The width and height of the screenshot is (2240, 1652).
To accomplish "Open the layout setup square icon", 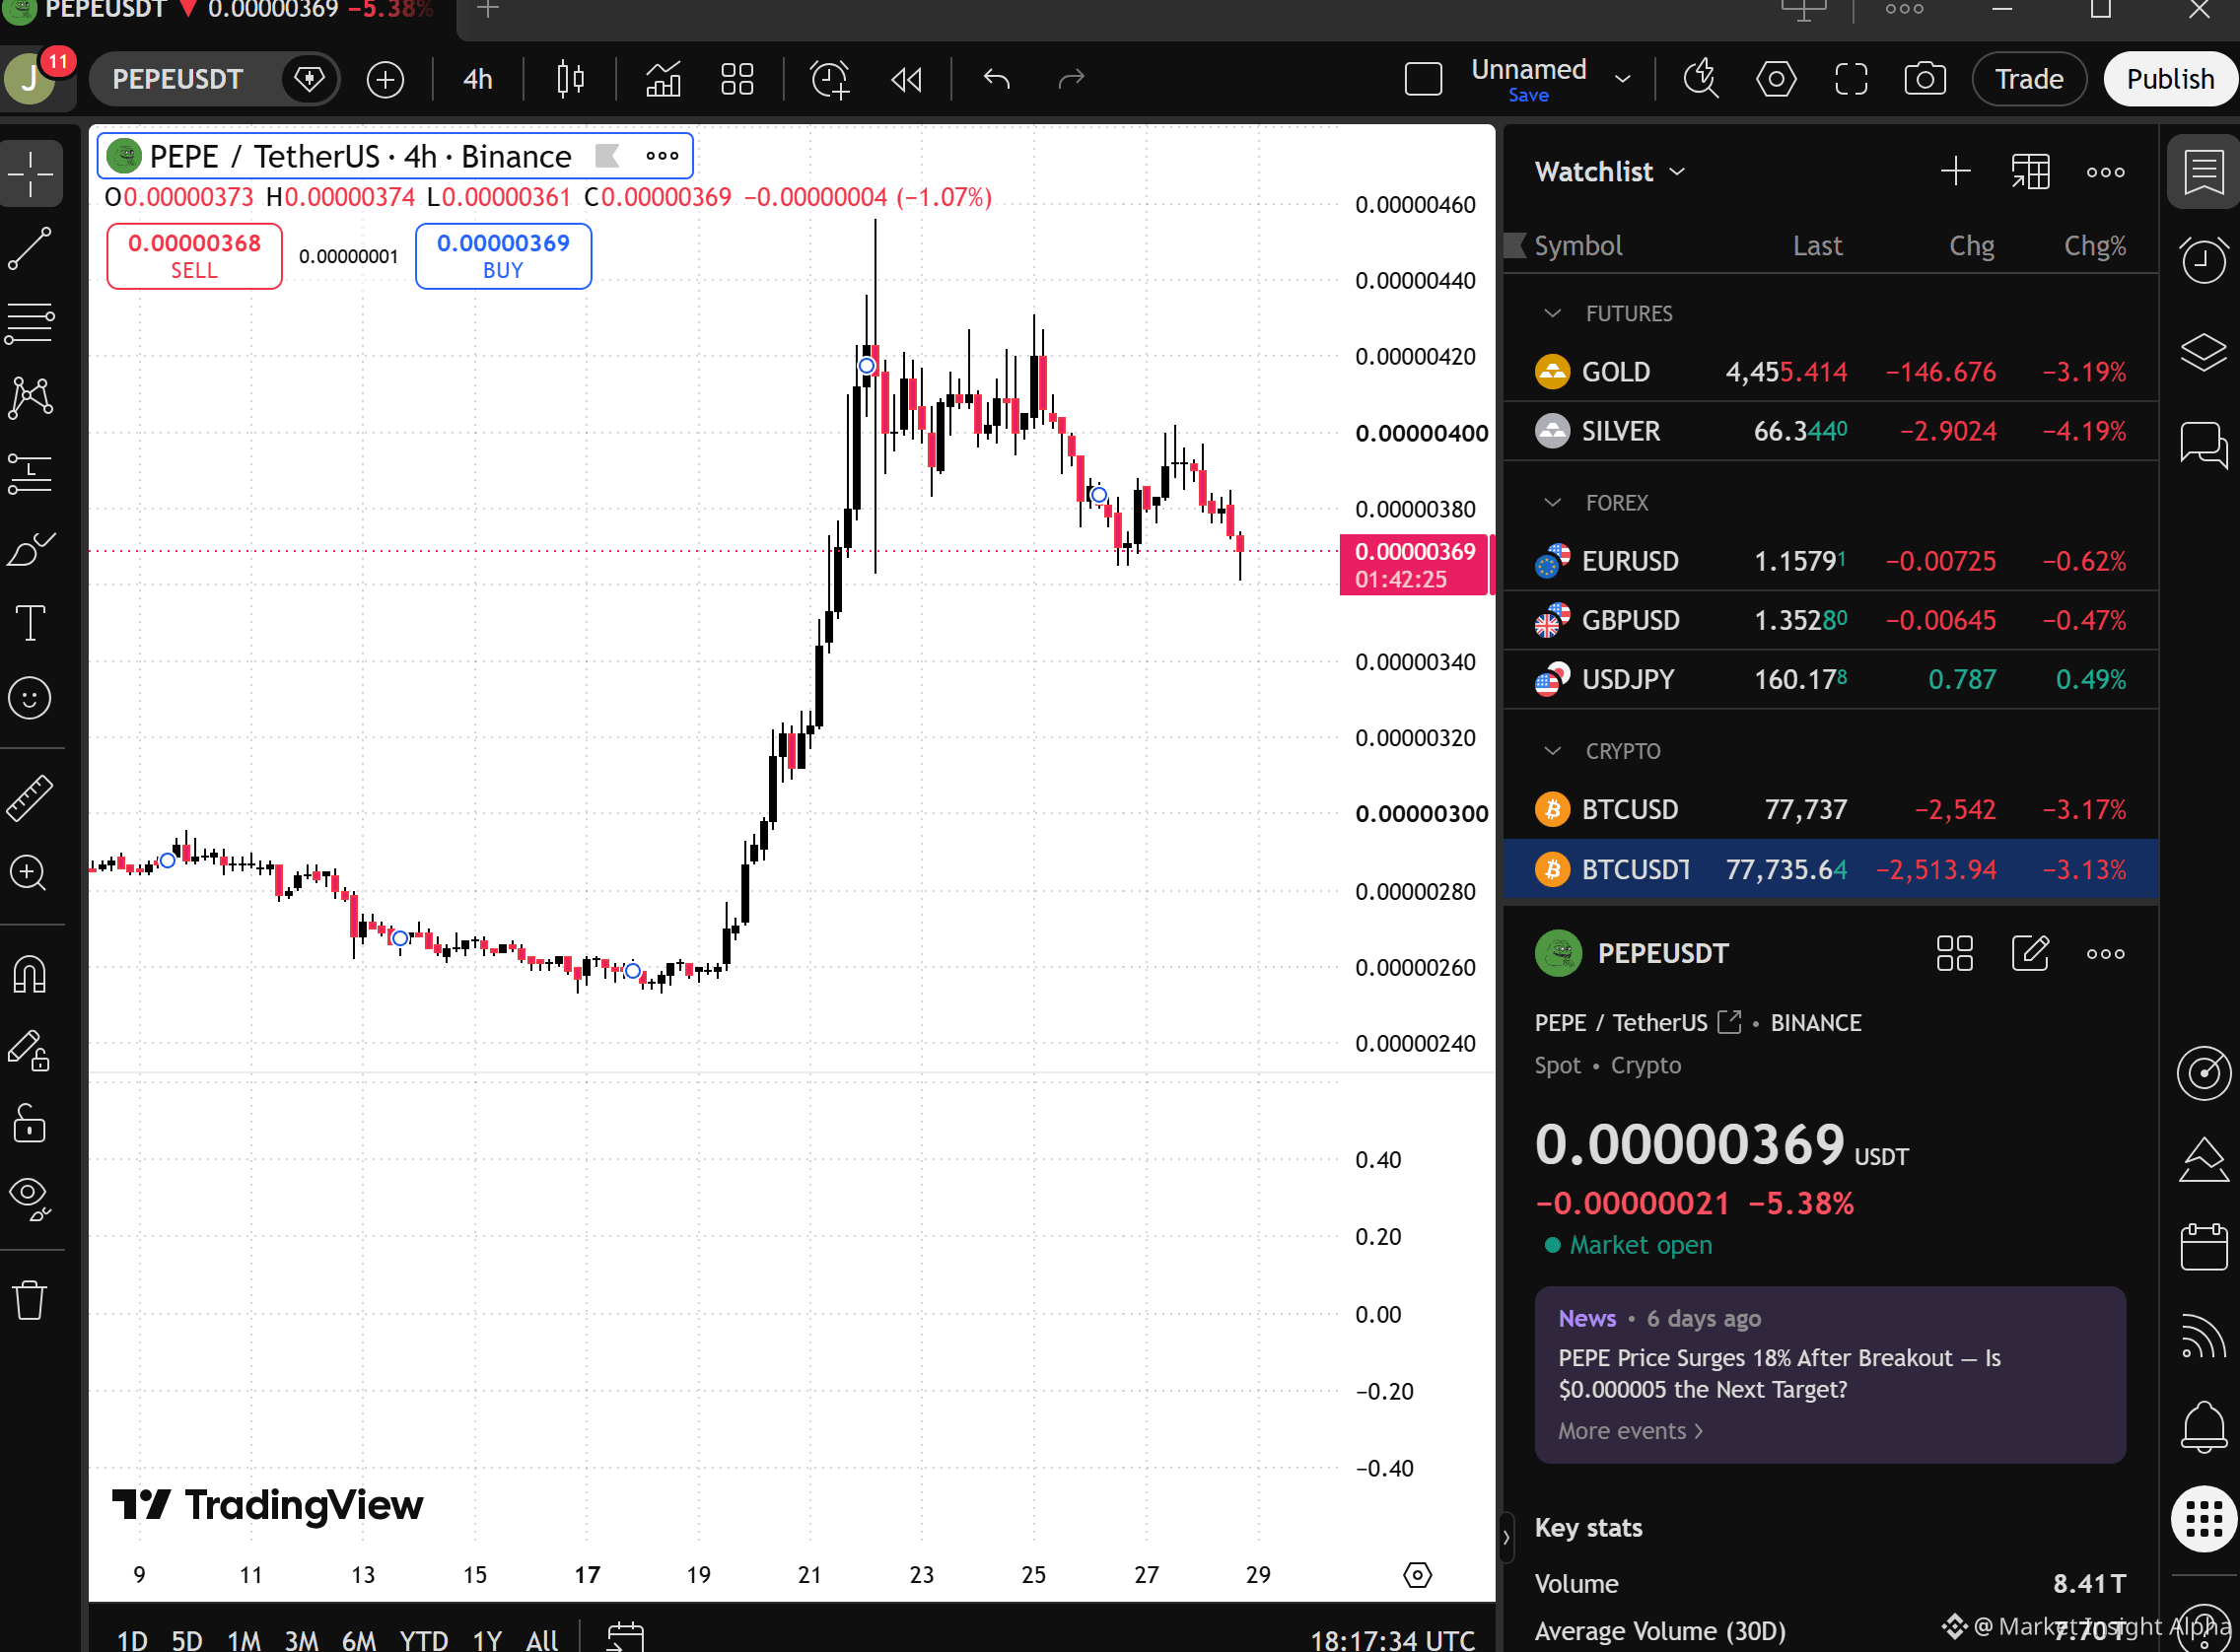I will click(1423, 79).
